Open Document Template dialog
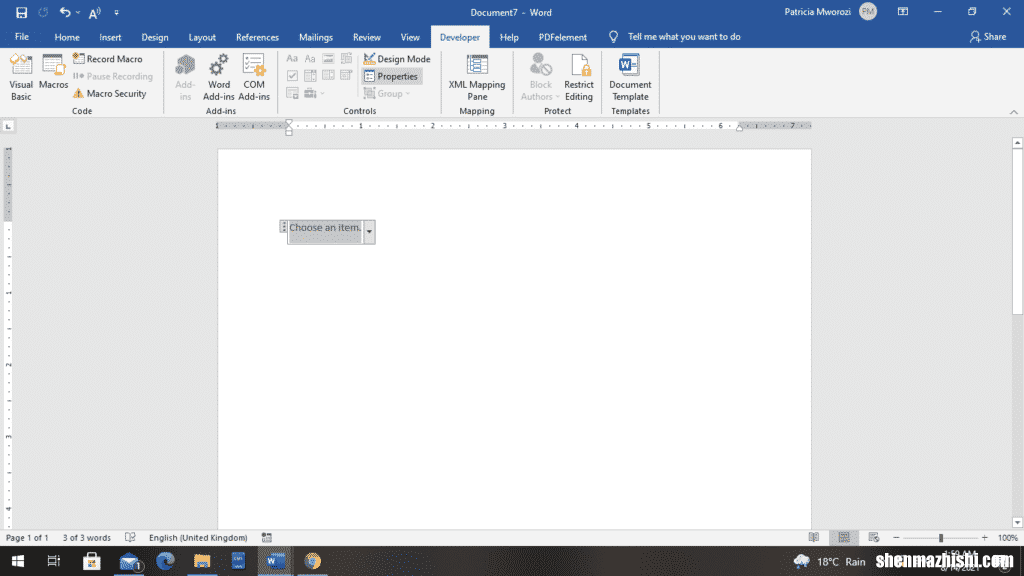 click(630, 77)
